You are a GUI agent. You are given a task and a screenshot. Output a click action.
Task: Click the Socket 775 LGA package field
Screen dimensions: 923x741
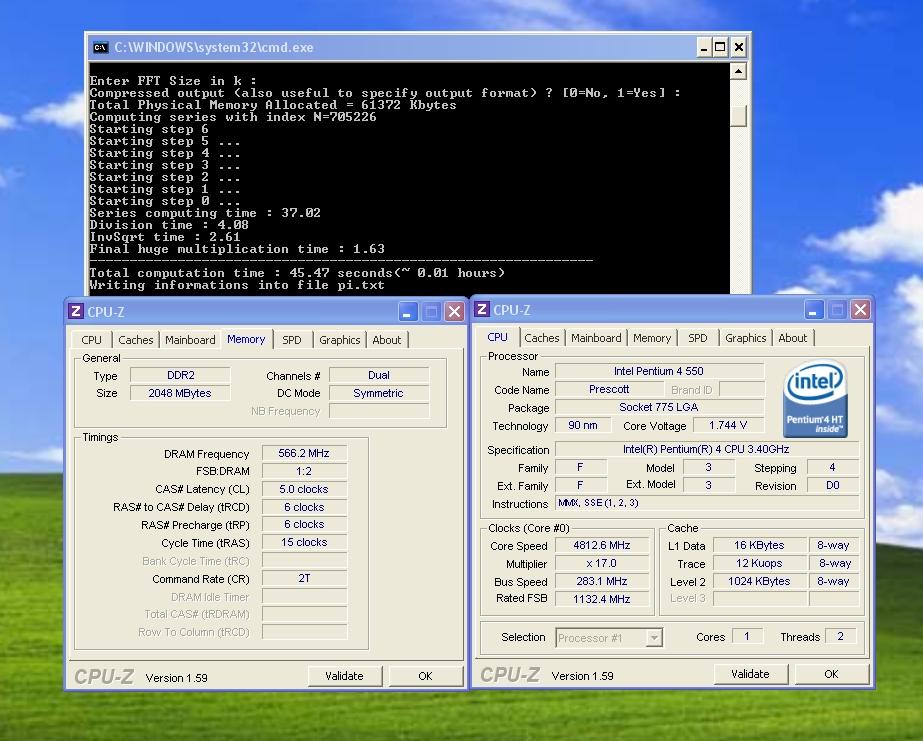pos(659,407)
